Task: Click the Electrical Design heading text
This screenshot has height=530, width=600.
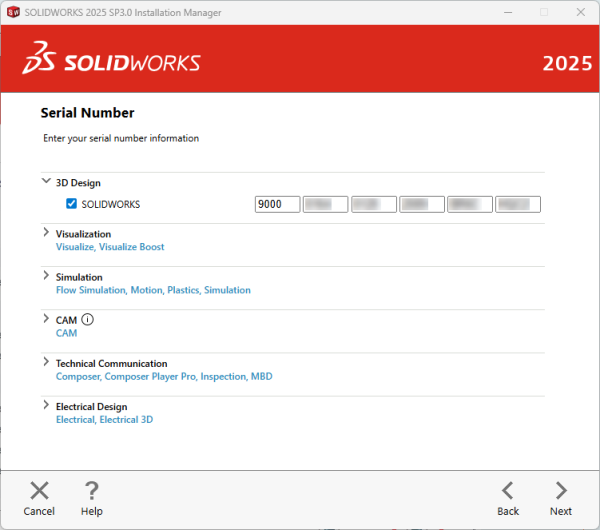Action: point(91,406)
